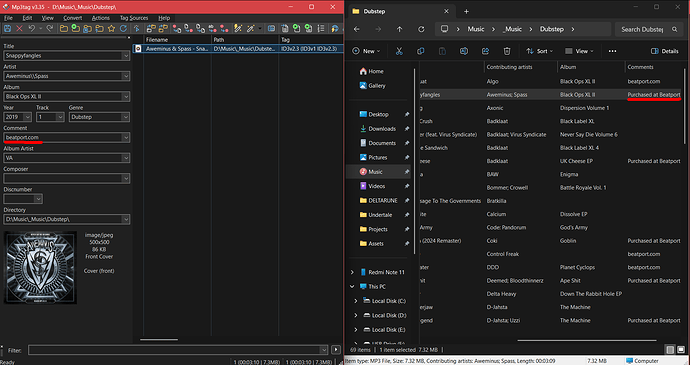Click the Redo icon in Mp3tag toolbar

50,29
